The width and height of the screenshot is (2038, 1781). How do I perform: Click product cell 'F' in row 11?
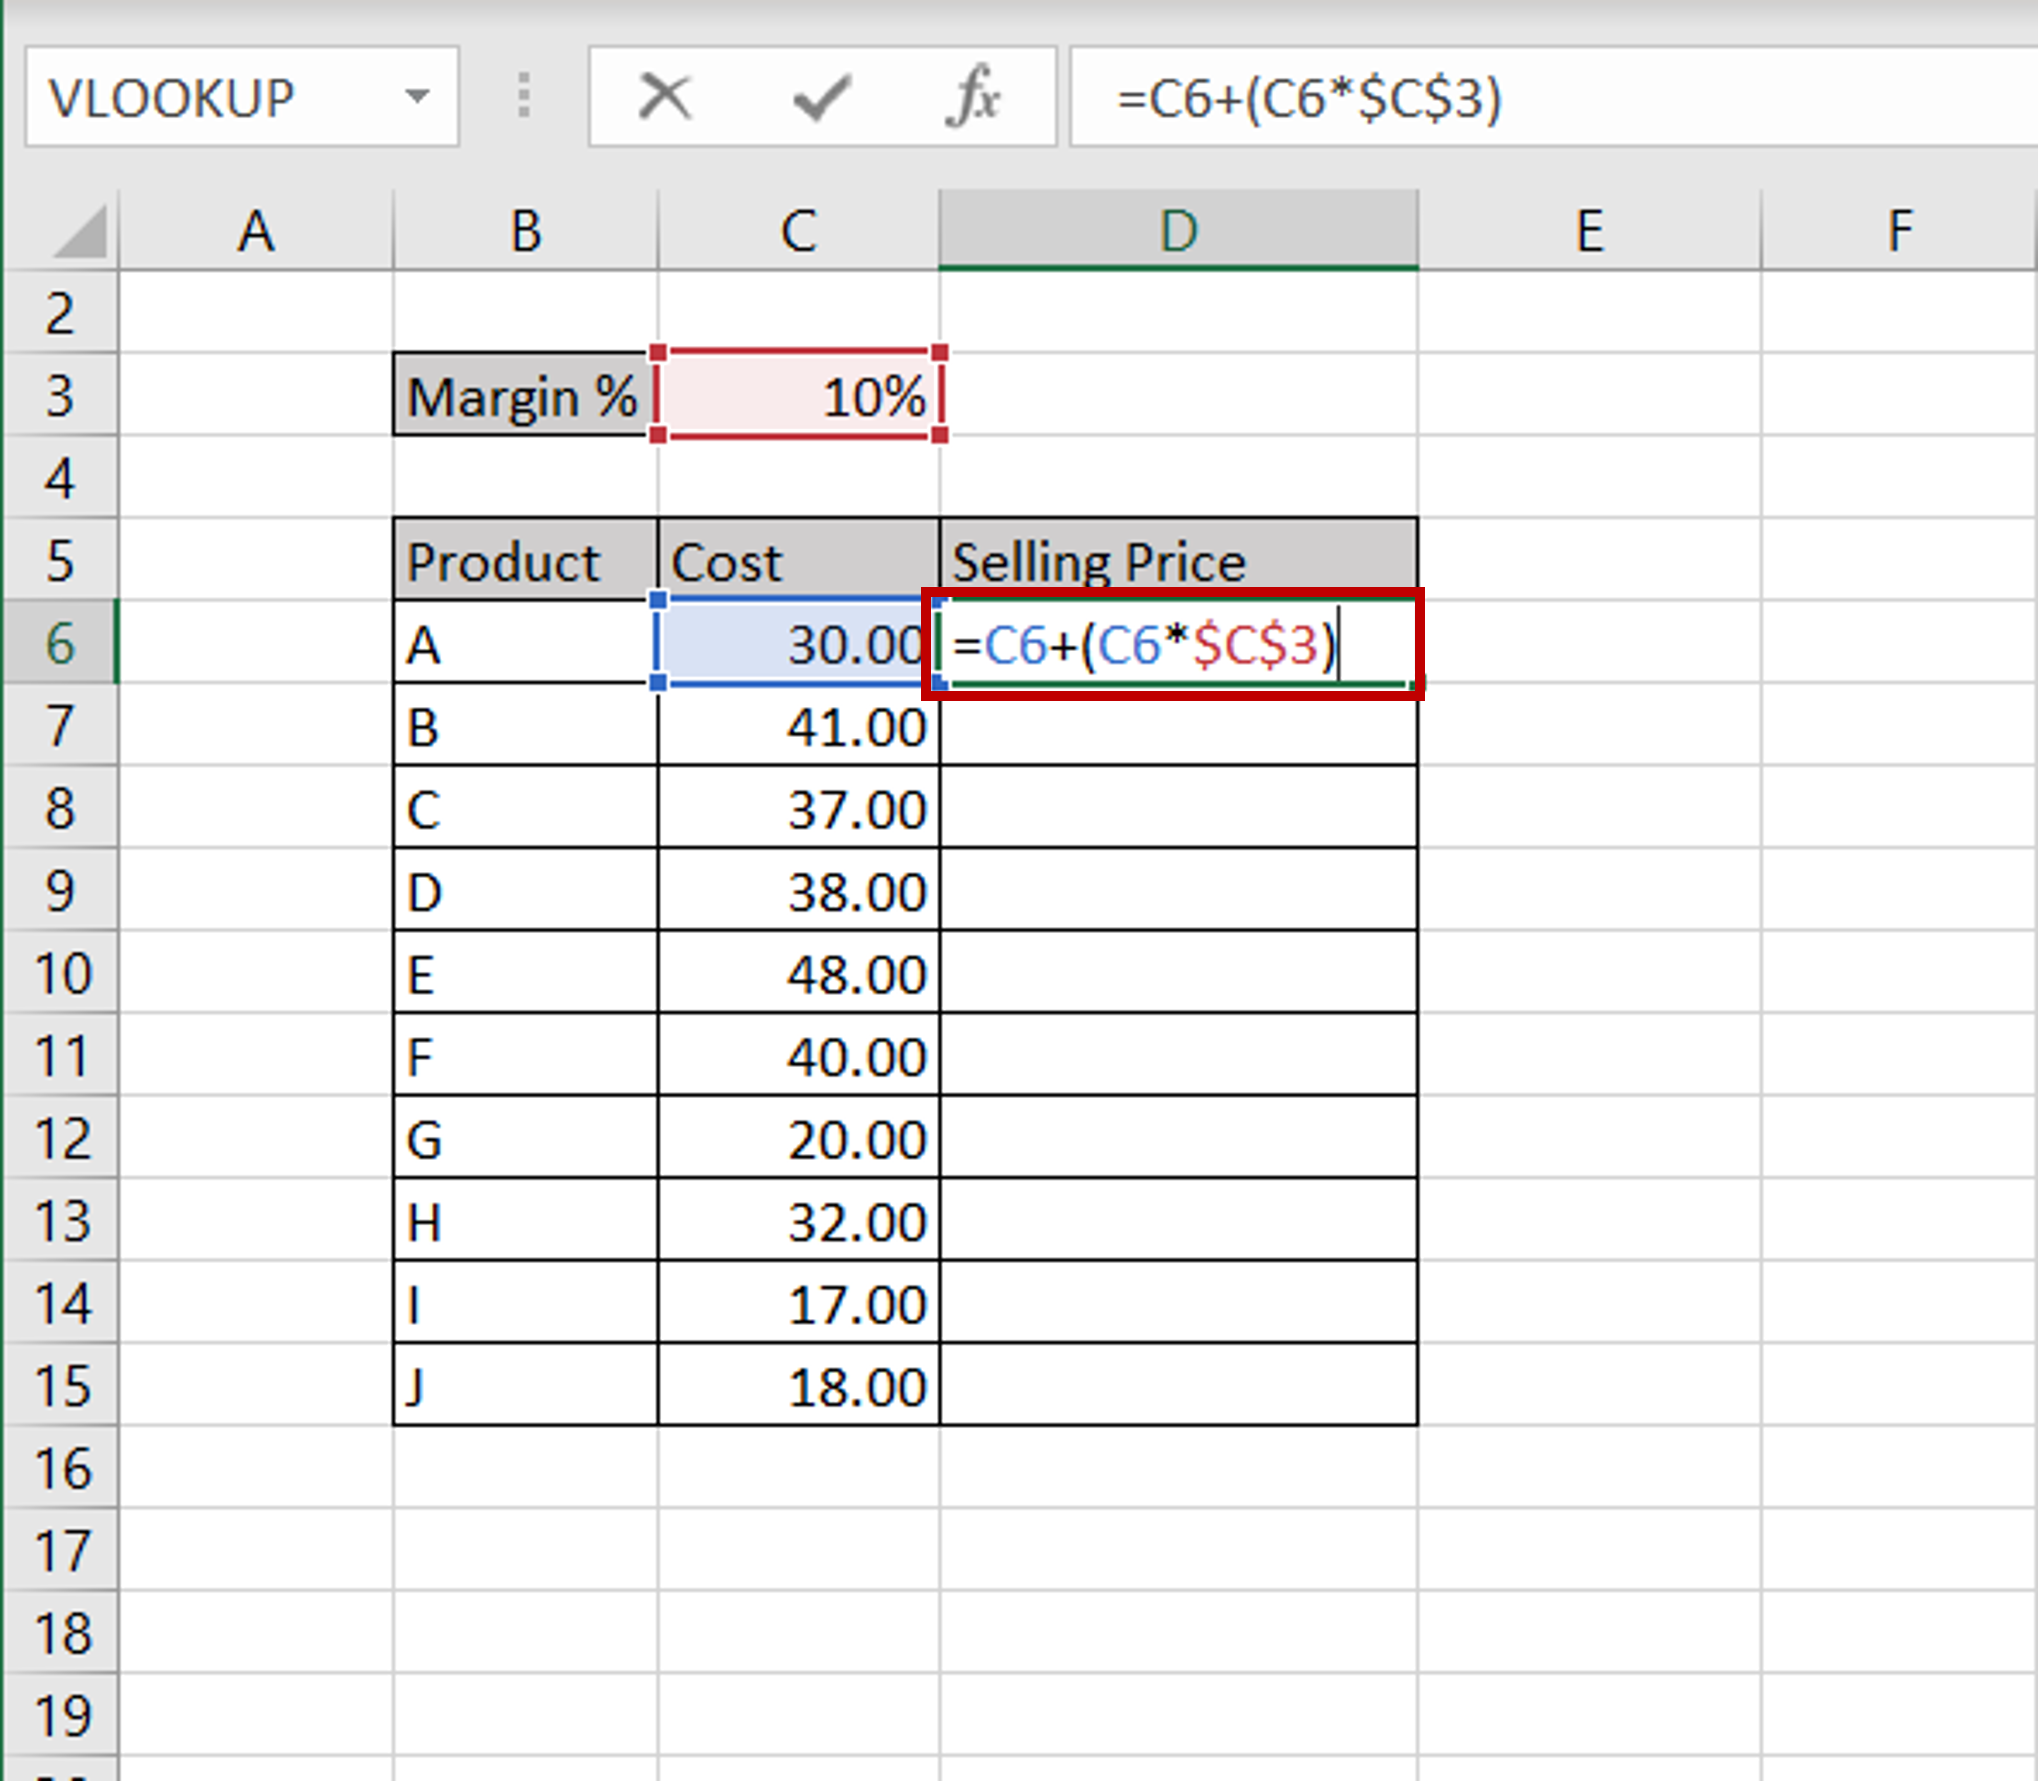click(x=525, y=1055)
